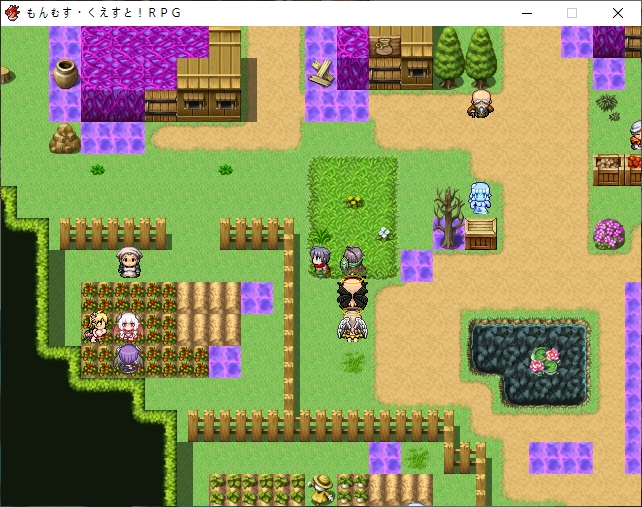Screen dimensions: 642x507
Task: Click the pink lotus flowers in pond
Action: (x=544, y=360)
